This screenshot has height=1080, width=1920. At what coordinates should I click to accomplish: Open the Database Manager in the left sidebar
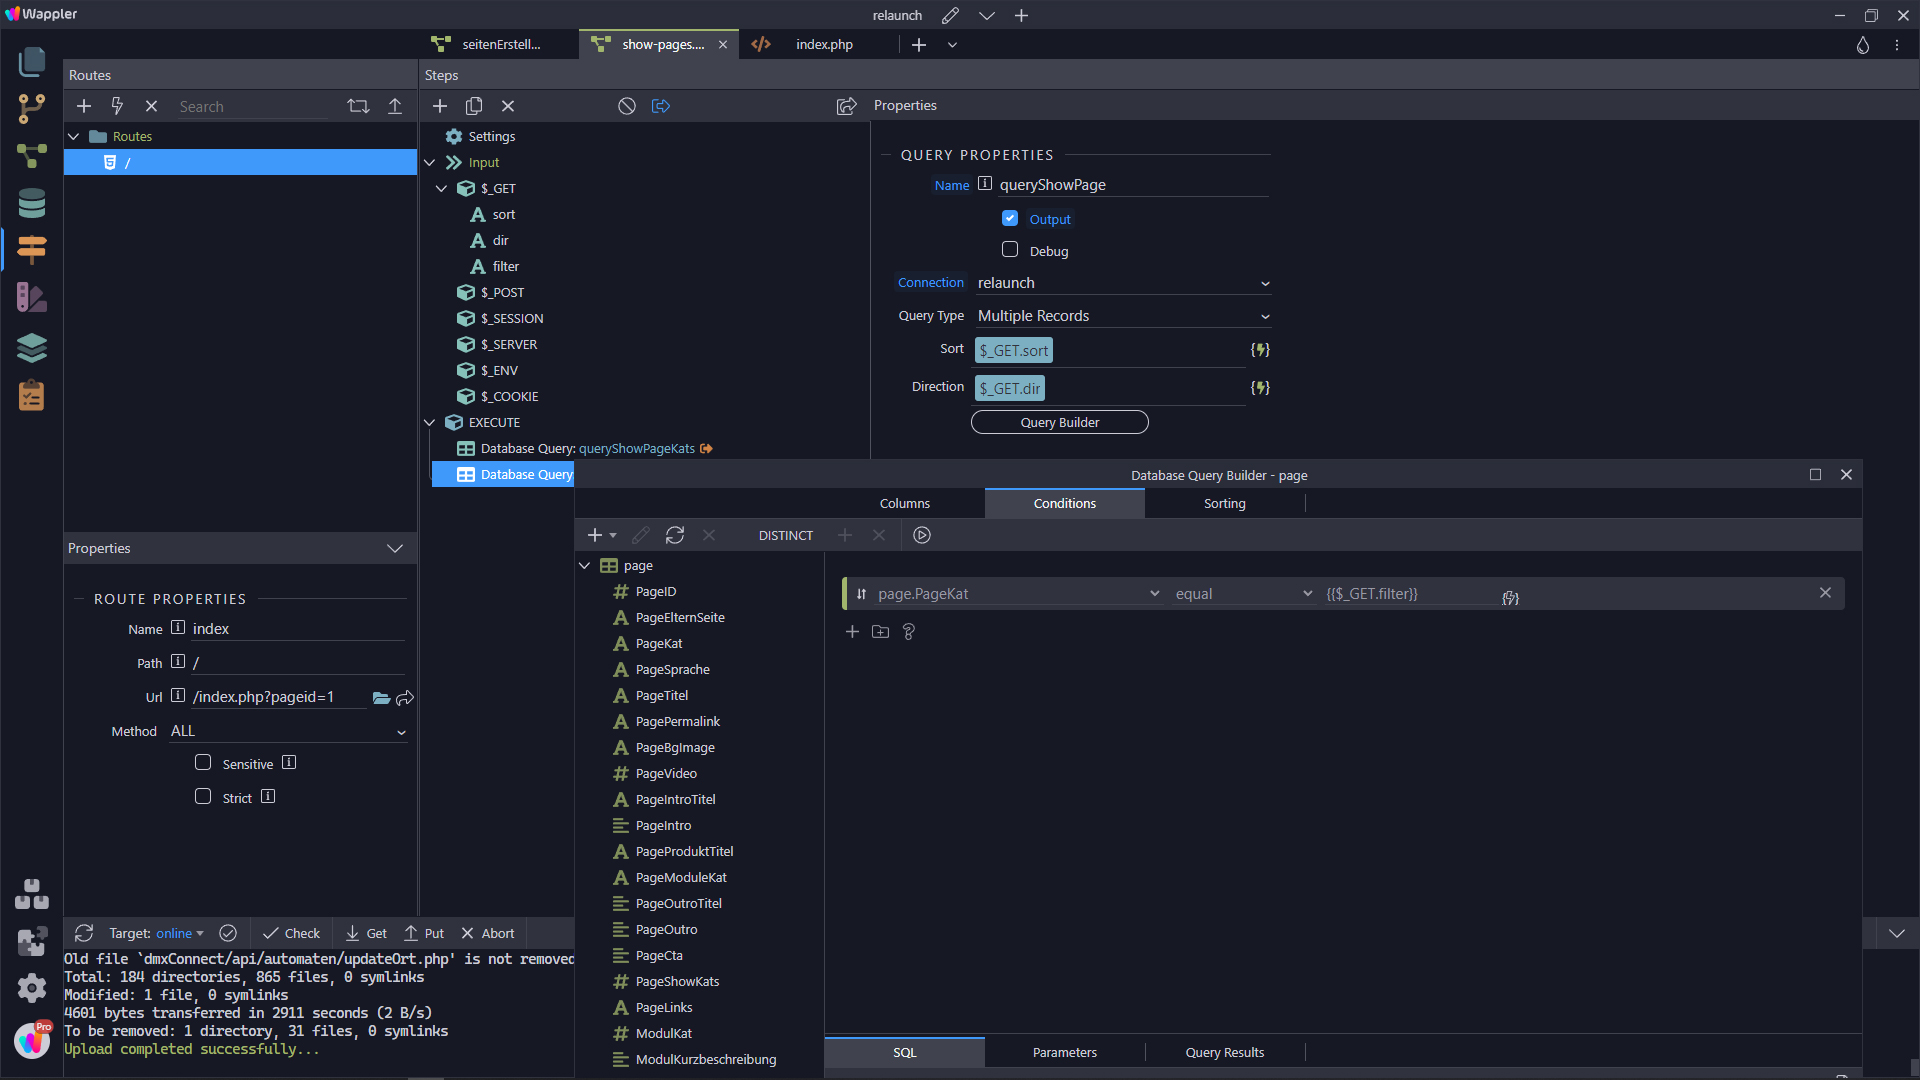32,202
